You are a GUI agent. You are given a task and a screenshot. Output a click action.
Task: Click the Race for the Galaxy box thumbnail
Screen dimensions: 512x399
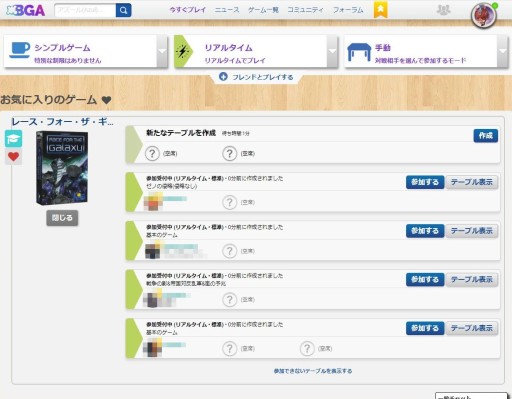tap(62, 168)
